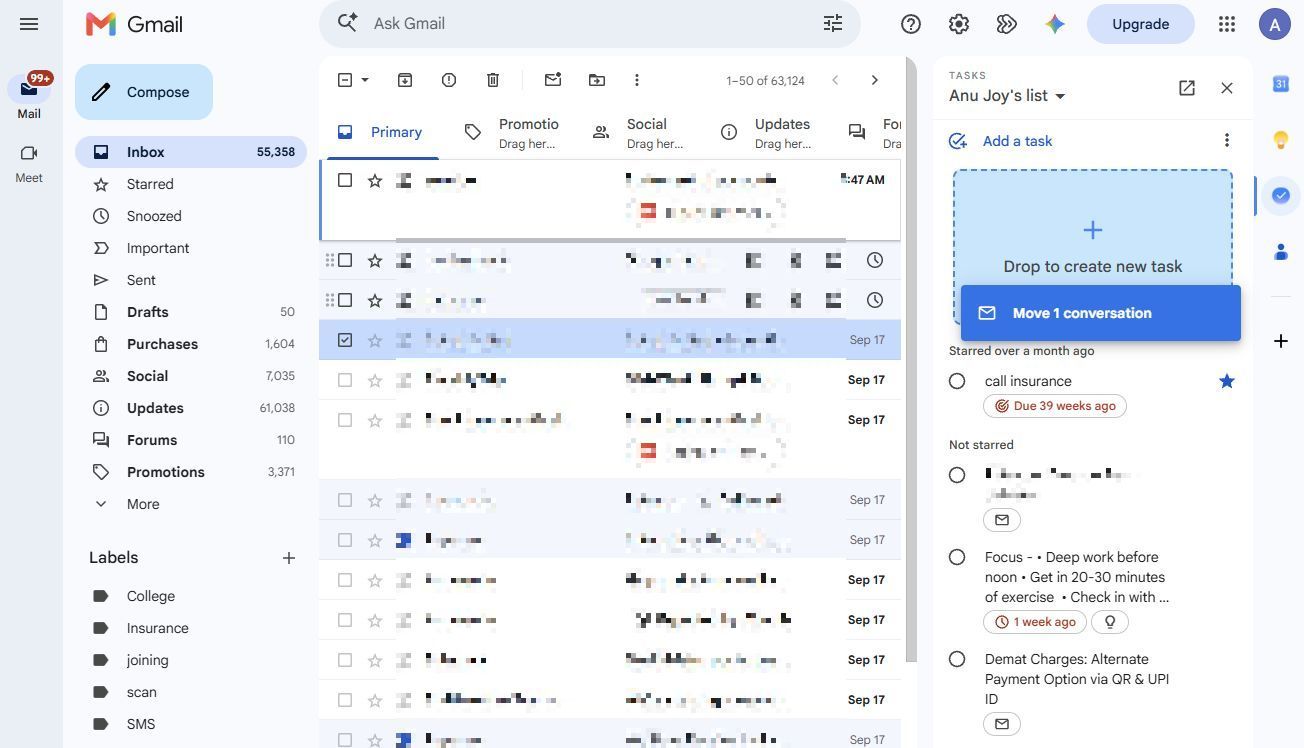Open Settings gear icon

959,24
